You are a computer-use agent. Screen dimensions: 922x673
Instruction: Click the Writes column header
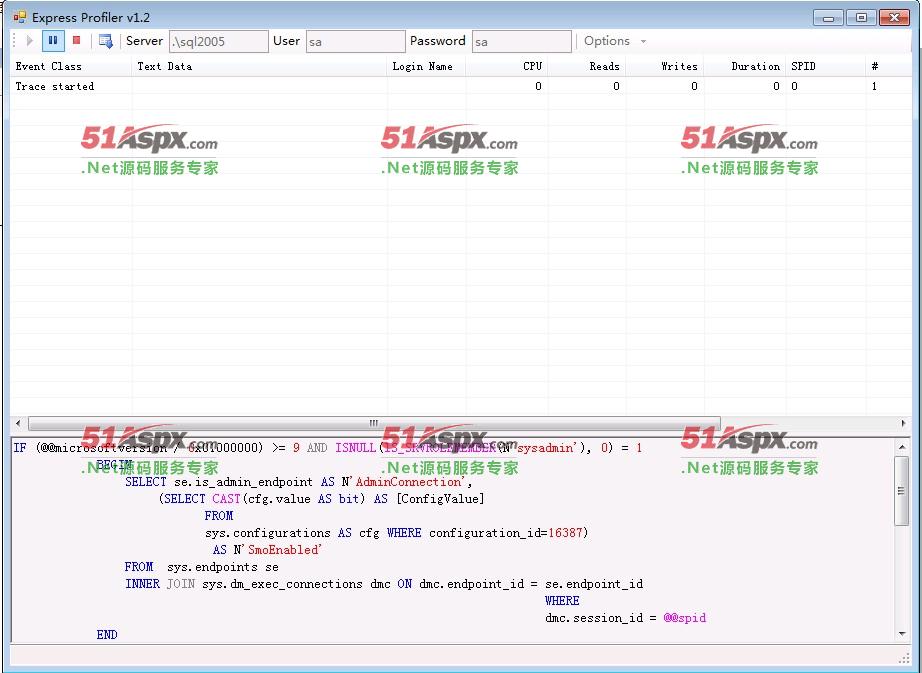664,66
